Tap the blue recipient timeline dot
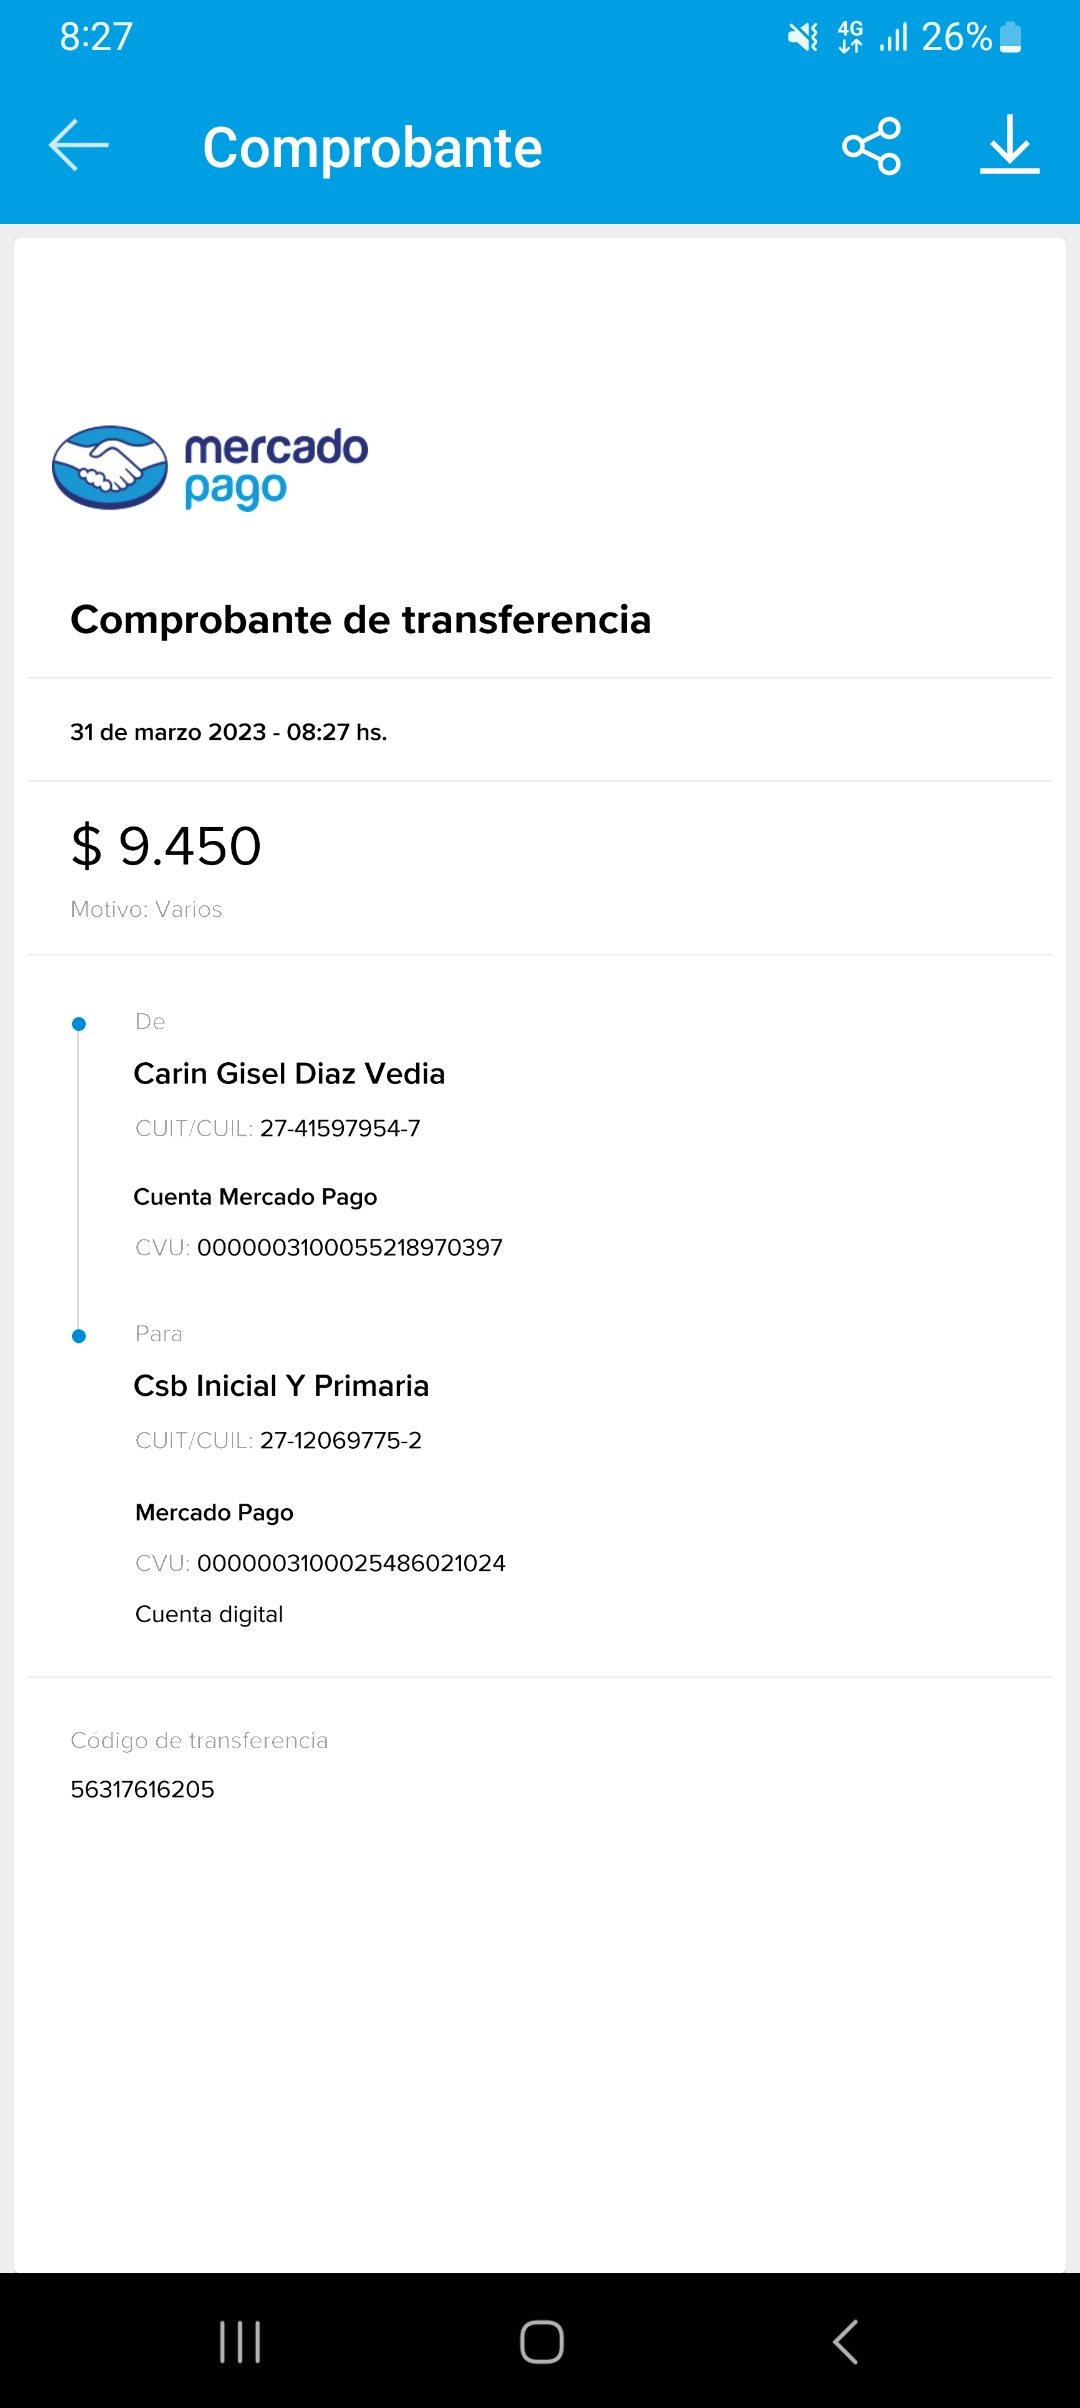 coord(79,1336)
